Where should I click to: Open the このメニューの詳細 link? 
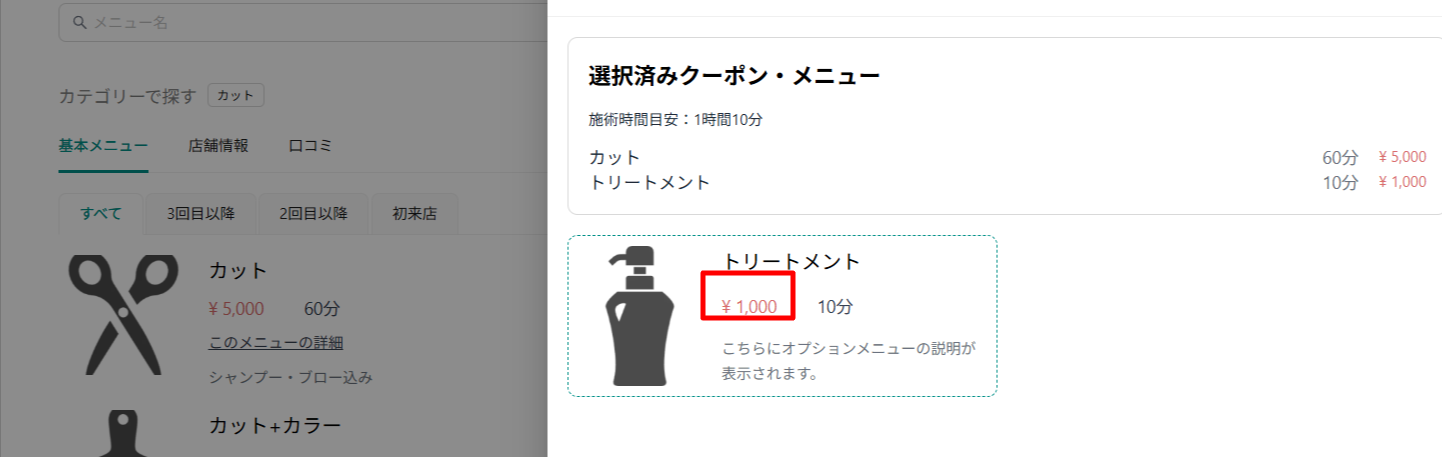[x=276, y=343]
